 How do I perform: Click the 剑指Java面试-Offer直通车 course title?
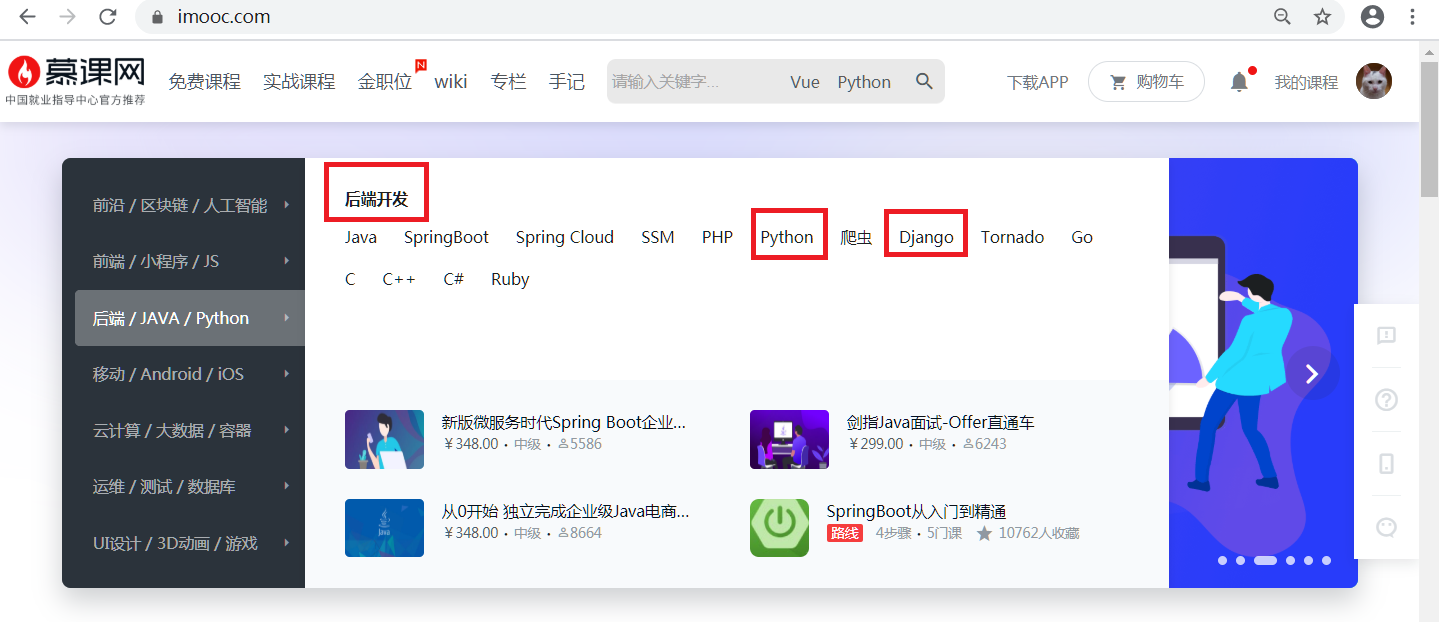coord(940,422)
